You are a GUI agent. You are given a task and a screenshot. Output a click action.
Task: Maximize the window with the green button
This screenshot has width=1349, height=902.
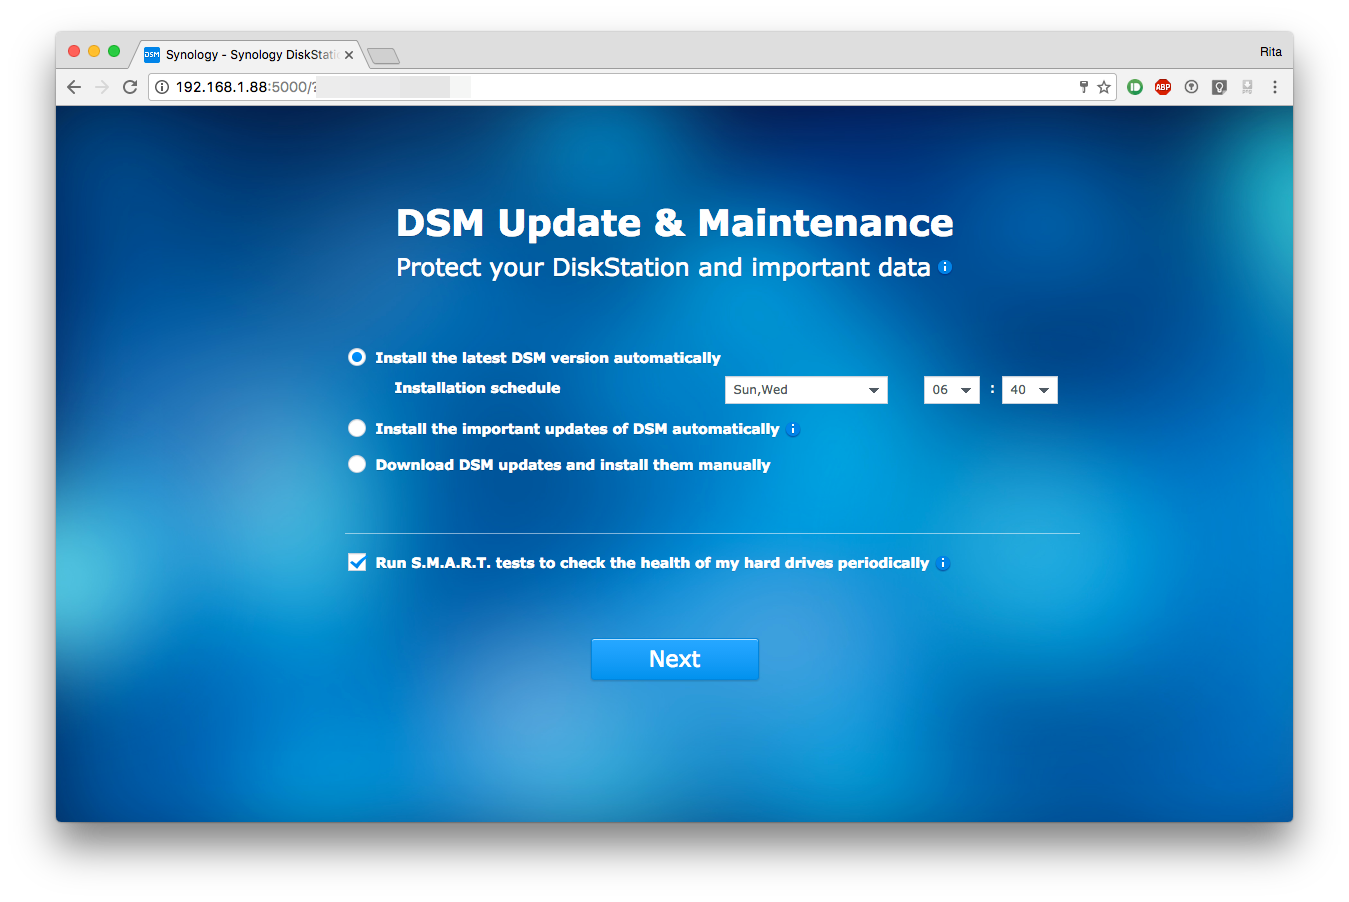[x=114, y=51]
